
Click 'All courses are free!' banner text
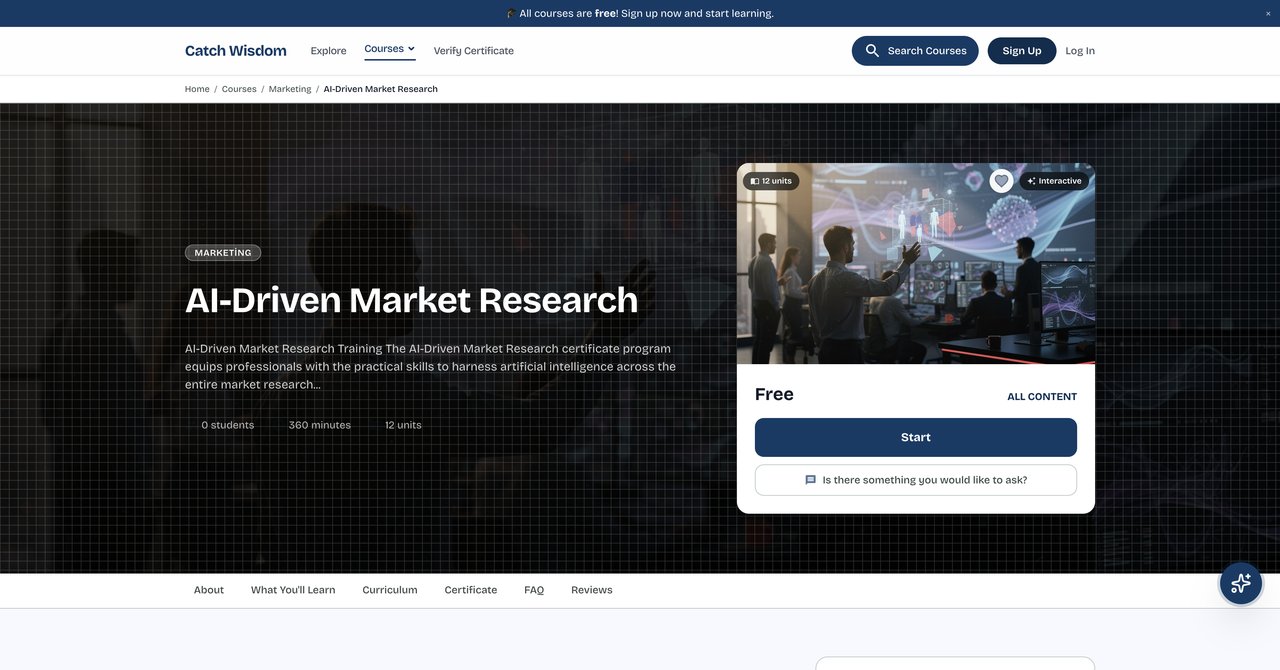640,13
